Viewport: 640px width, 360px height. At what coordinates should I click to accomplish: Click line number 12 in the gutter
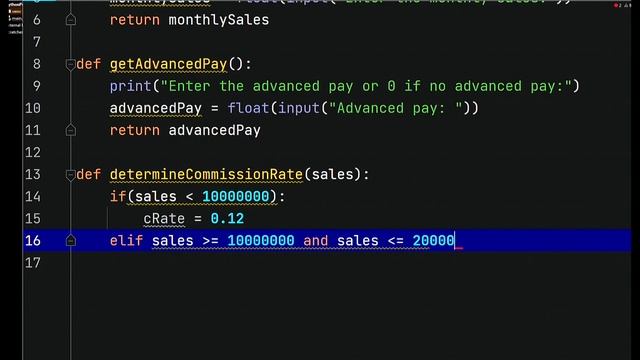click(33, 152)
